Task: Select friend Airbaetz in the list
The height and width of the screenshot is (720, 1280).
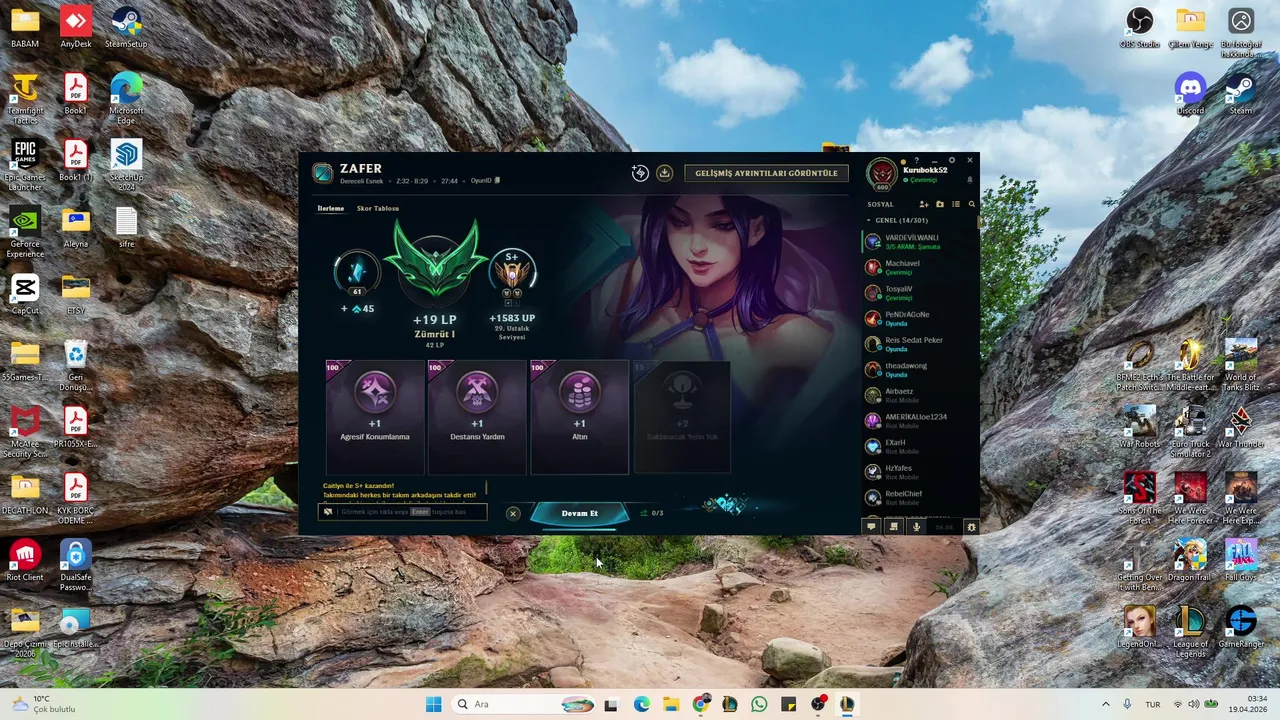Action: (x=920, y=395)
